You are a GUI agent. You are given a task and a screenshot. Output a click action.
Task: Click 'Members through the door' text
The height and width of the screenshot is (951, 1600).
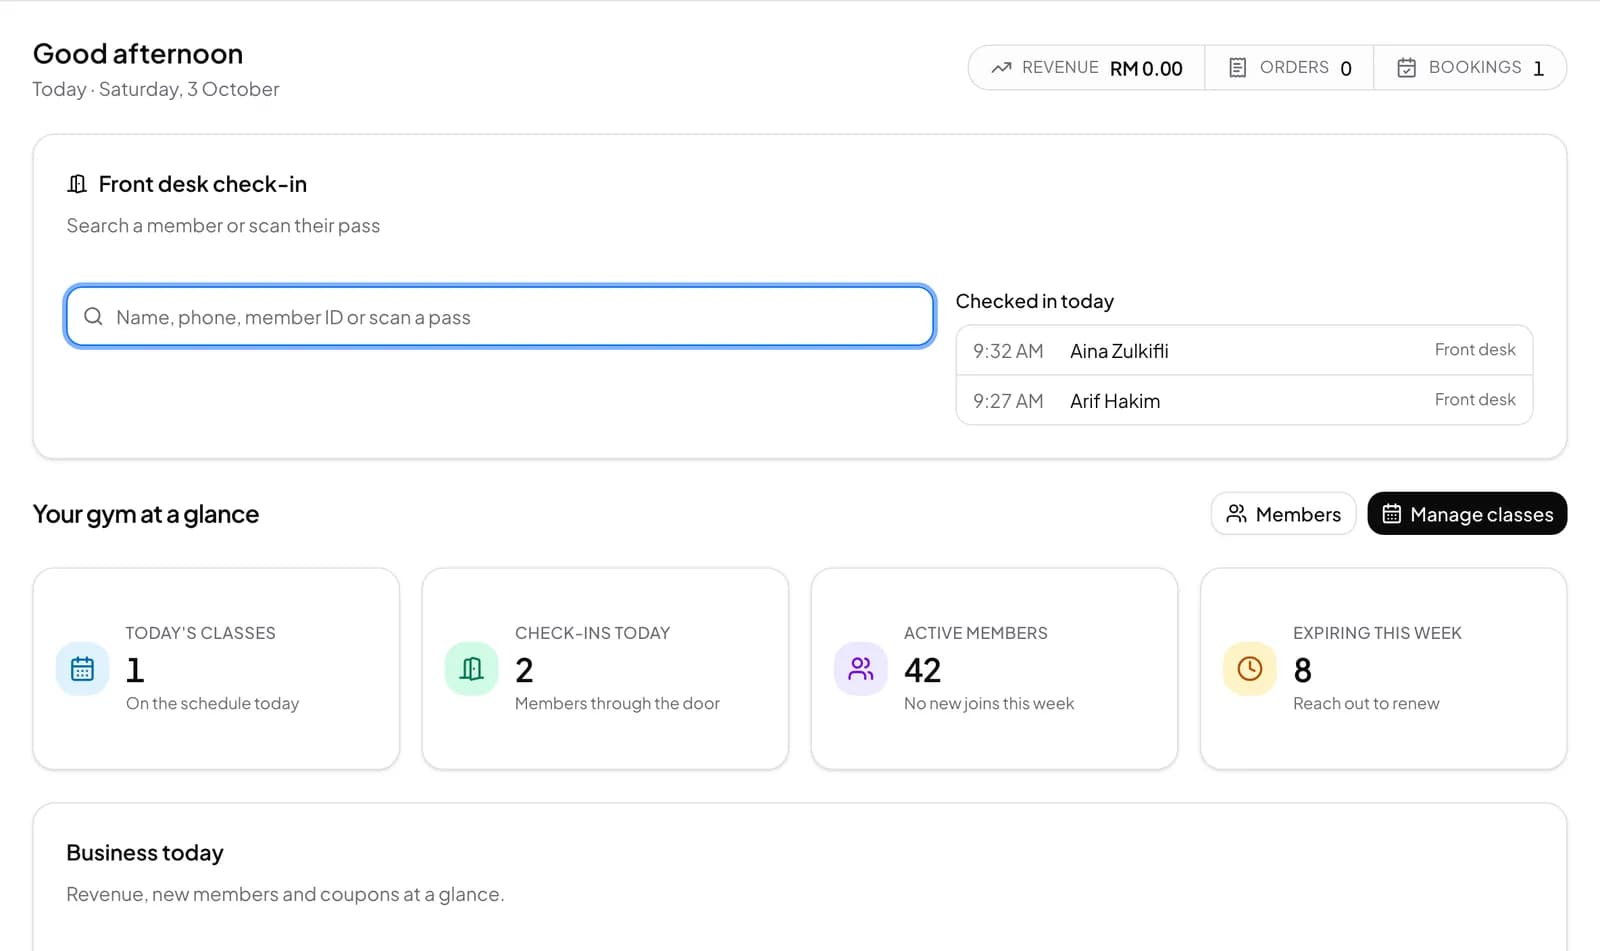pos(617,703)
